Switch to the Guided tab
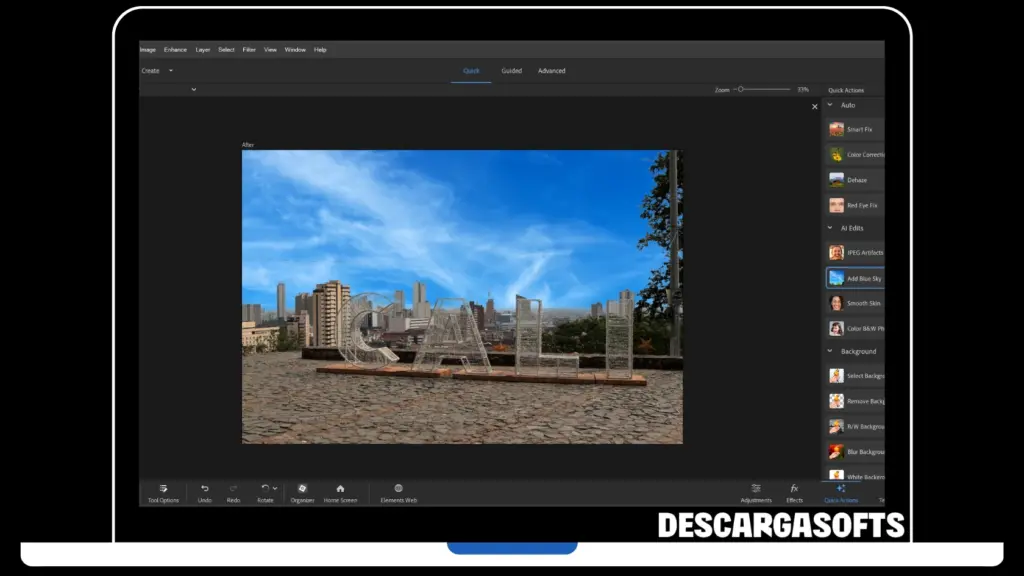The height and width of the screenshot is (576, 1024). pyautogui.click(x=511, y=70)
